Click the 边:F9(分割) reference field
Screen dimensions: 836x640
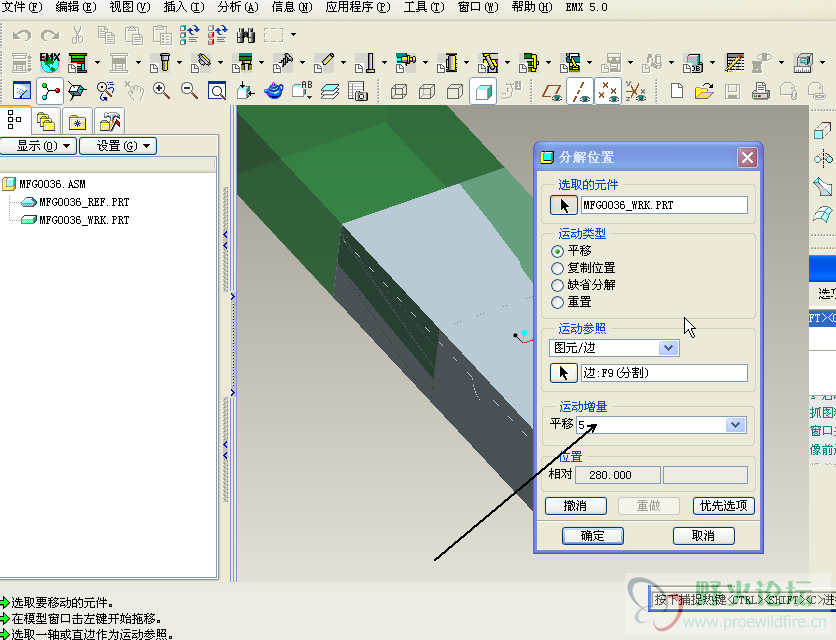[664, 373]
